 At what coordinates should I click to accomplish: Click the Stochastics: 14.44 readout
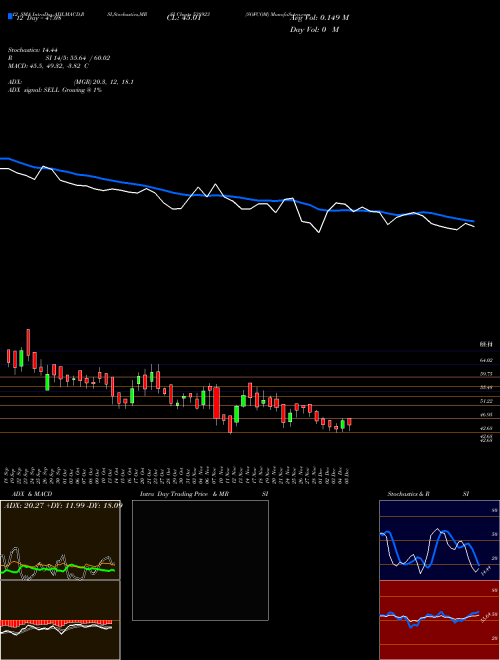click(x=32, y=51)
